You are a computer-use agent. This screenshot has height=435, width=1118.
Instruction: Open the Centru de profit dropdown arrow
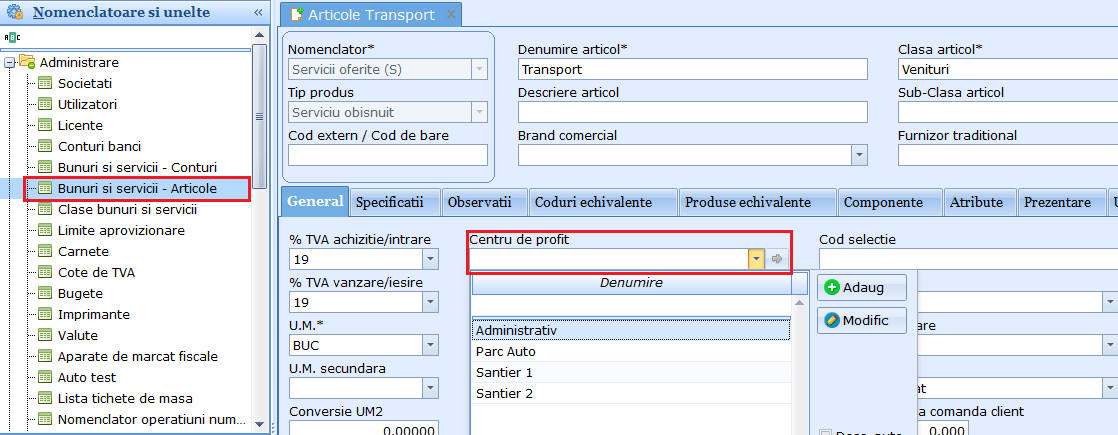[756, 259]
